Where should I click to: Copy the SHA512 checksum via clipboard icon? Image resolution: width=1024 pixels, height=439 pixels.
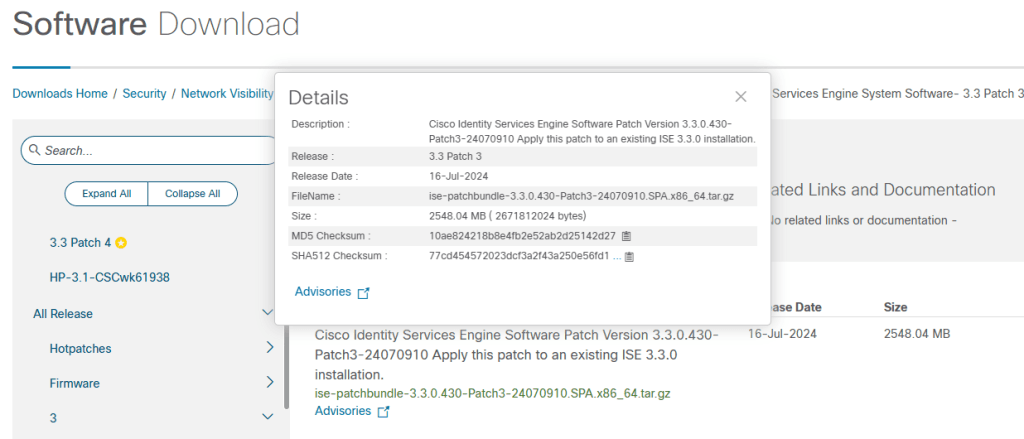coord(629,257)
